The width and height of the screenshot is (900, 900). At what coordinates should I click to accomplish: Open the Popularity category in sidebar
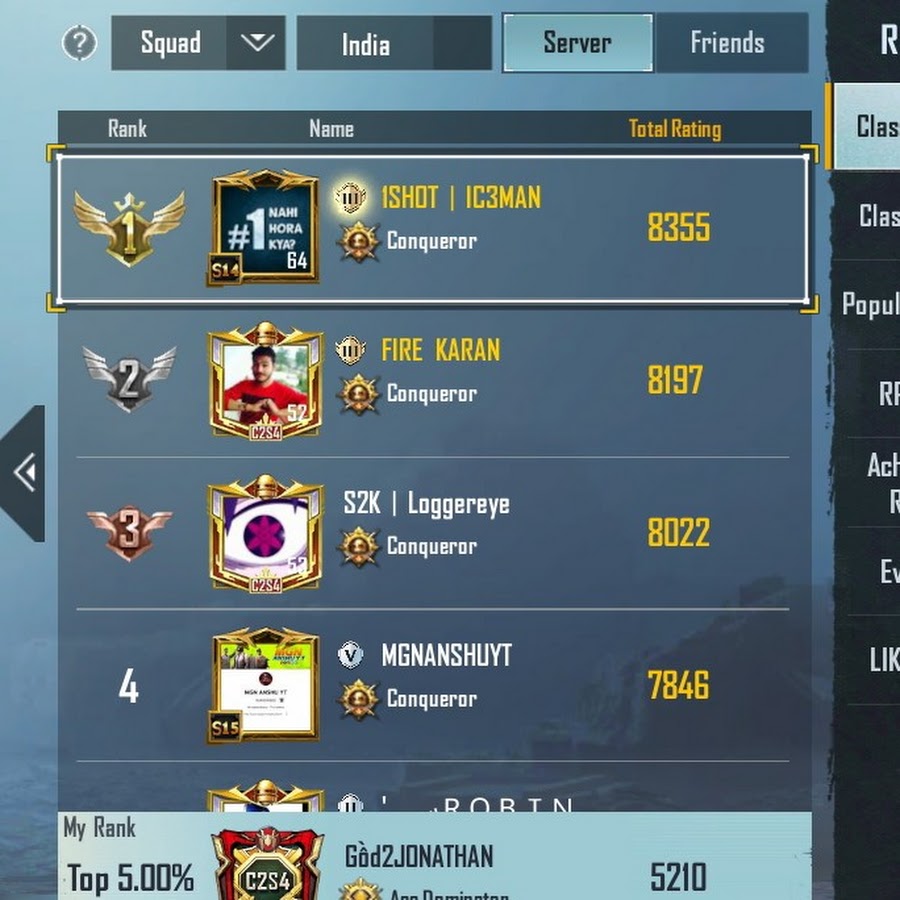(868, 304)
